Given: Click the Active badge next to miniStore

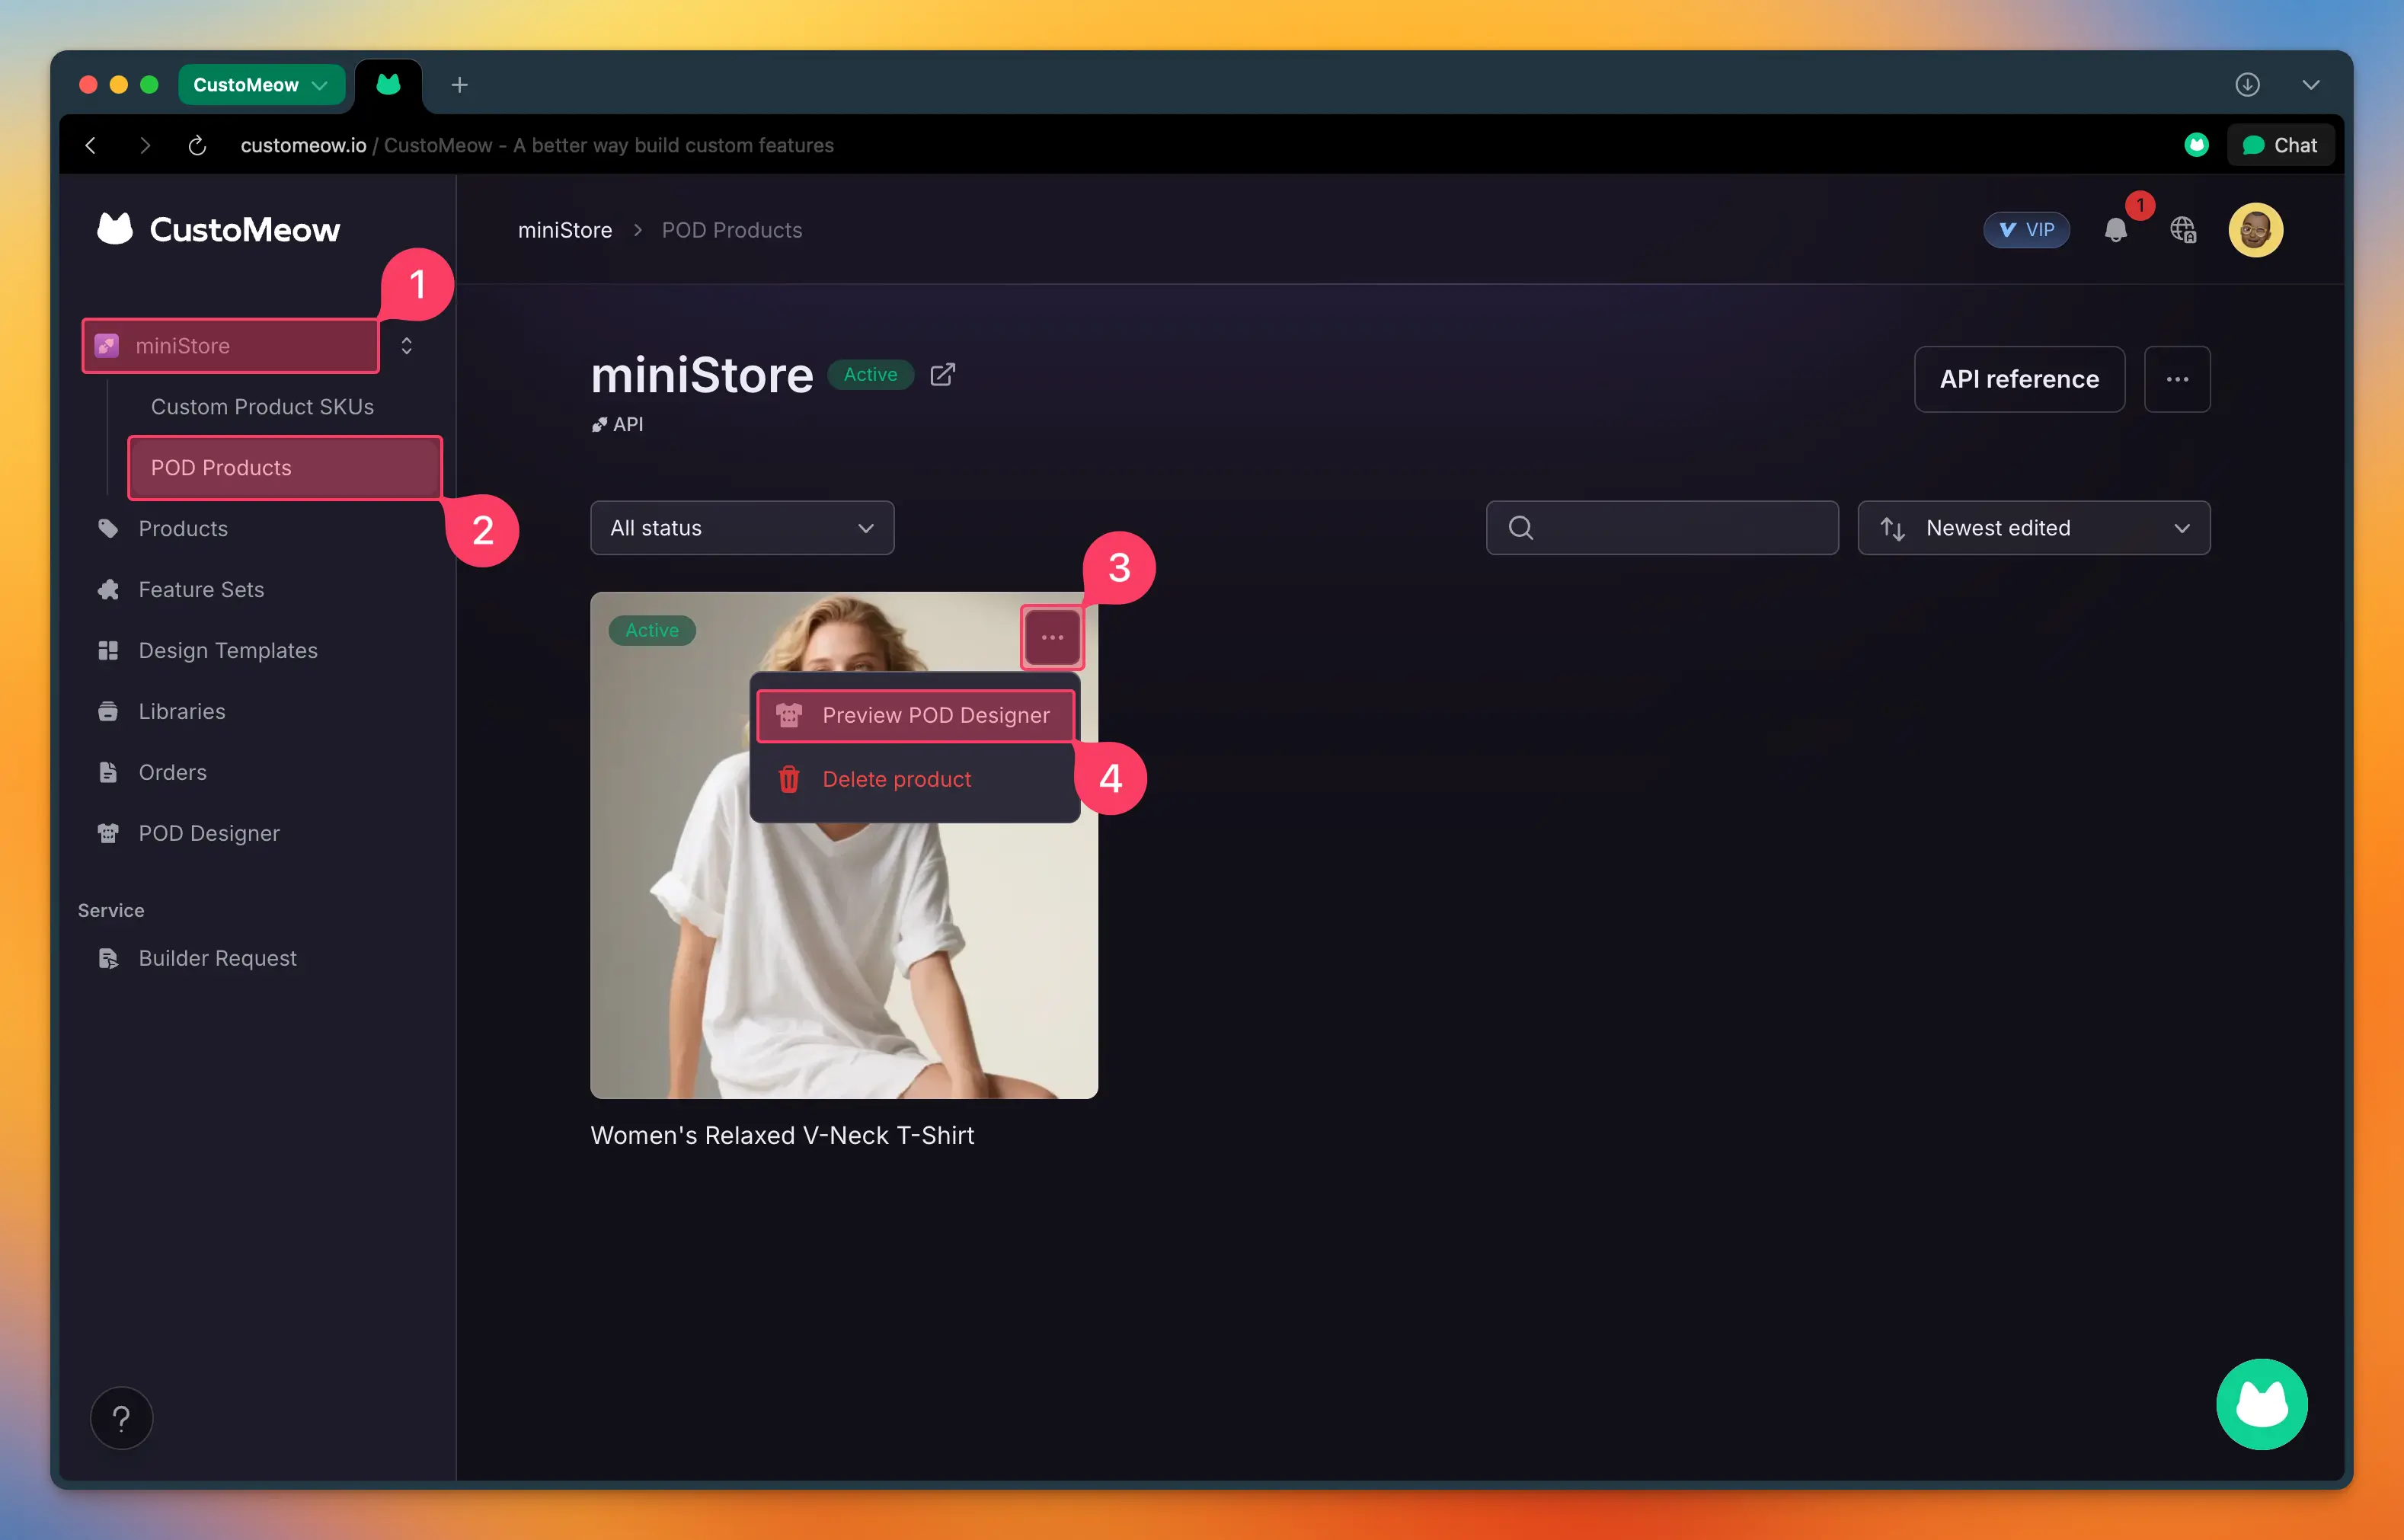Looking at the screenshot, I should 870,375.
